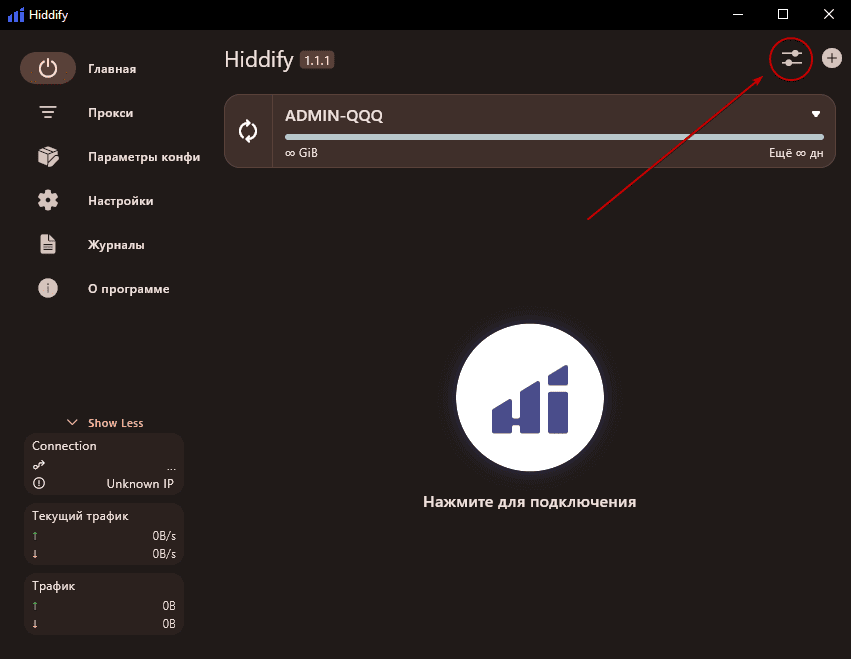Open Журналы via the document icon
The image size is (851, 659).
pos(48,244)
